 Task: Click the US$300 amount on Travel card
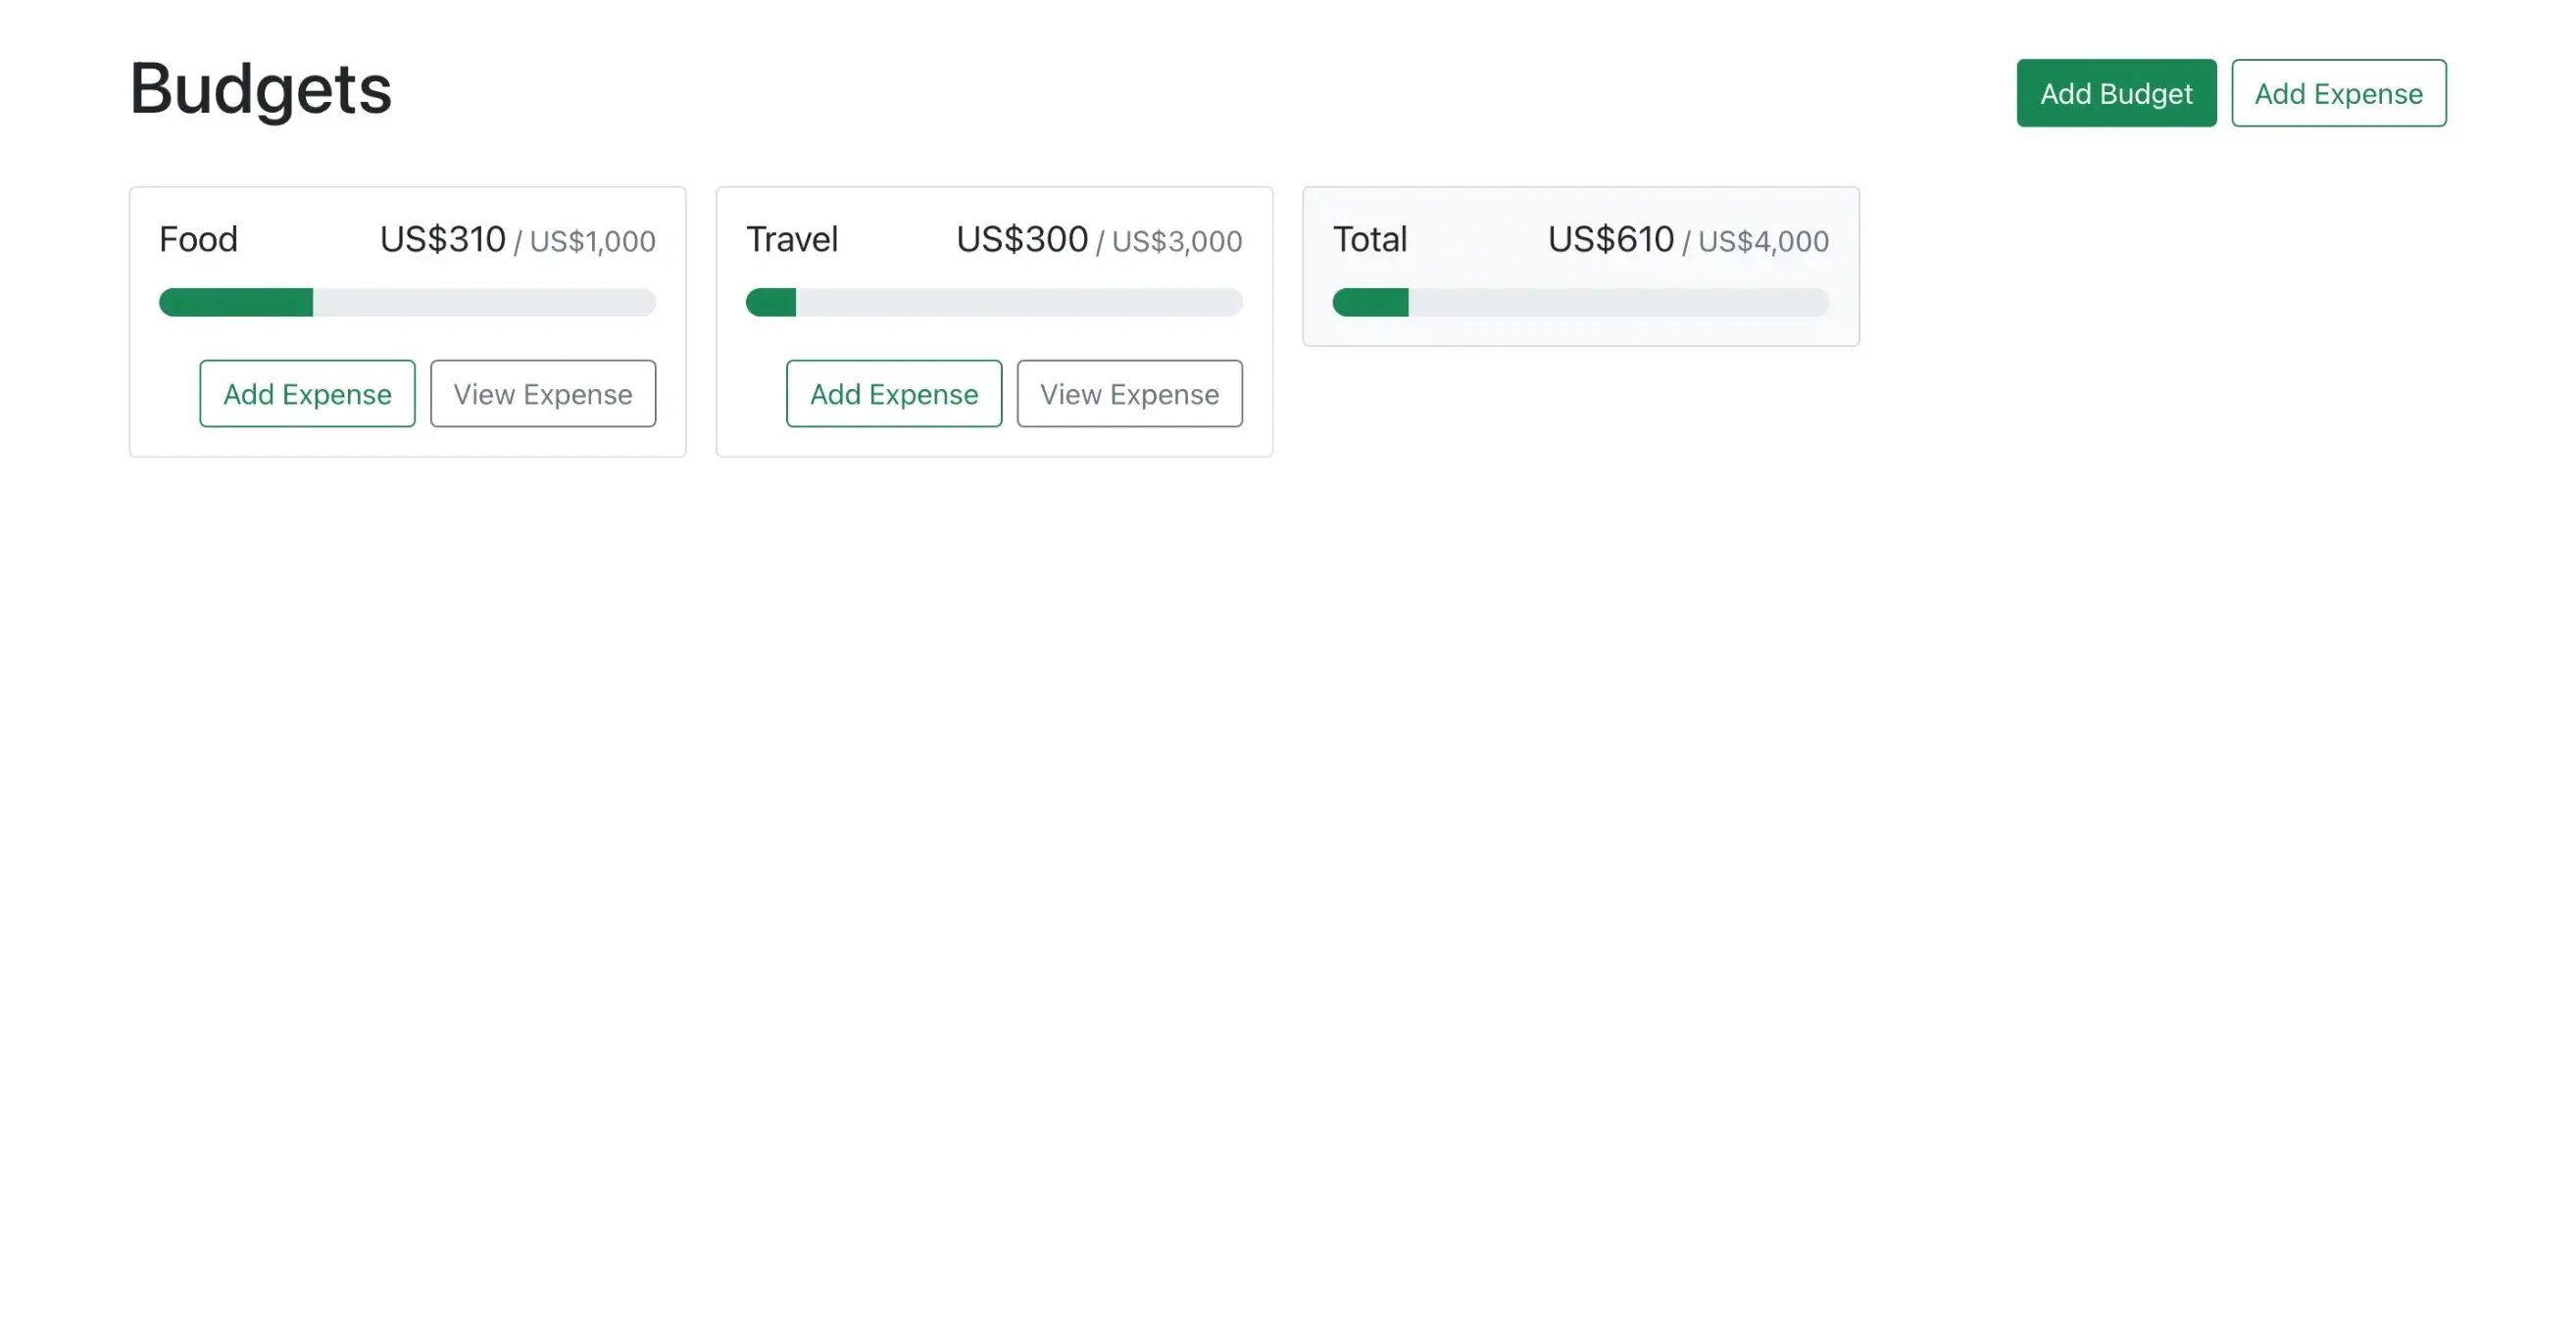point(1022,238)
